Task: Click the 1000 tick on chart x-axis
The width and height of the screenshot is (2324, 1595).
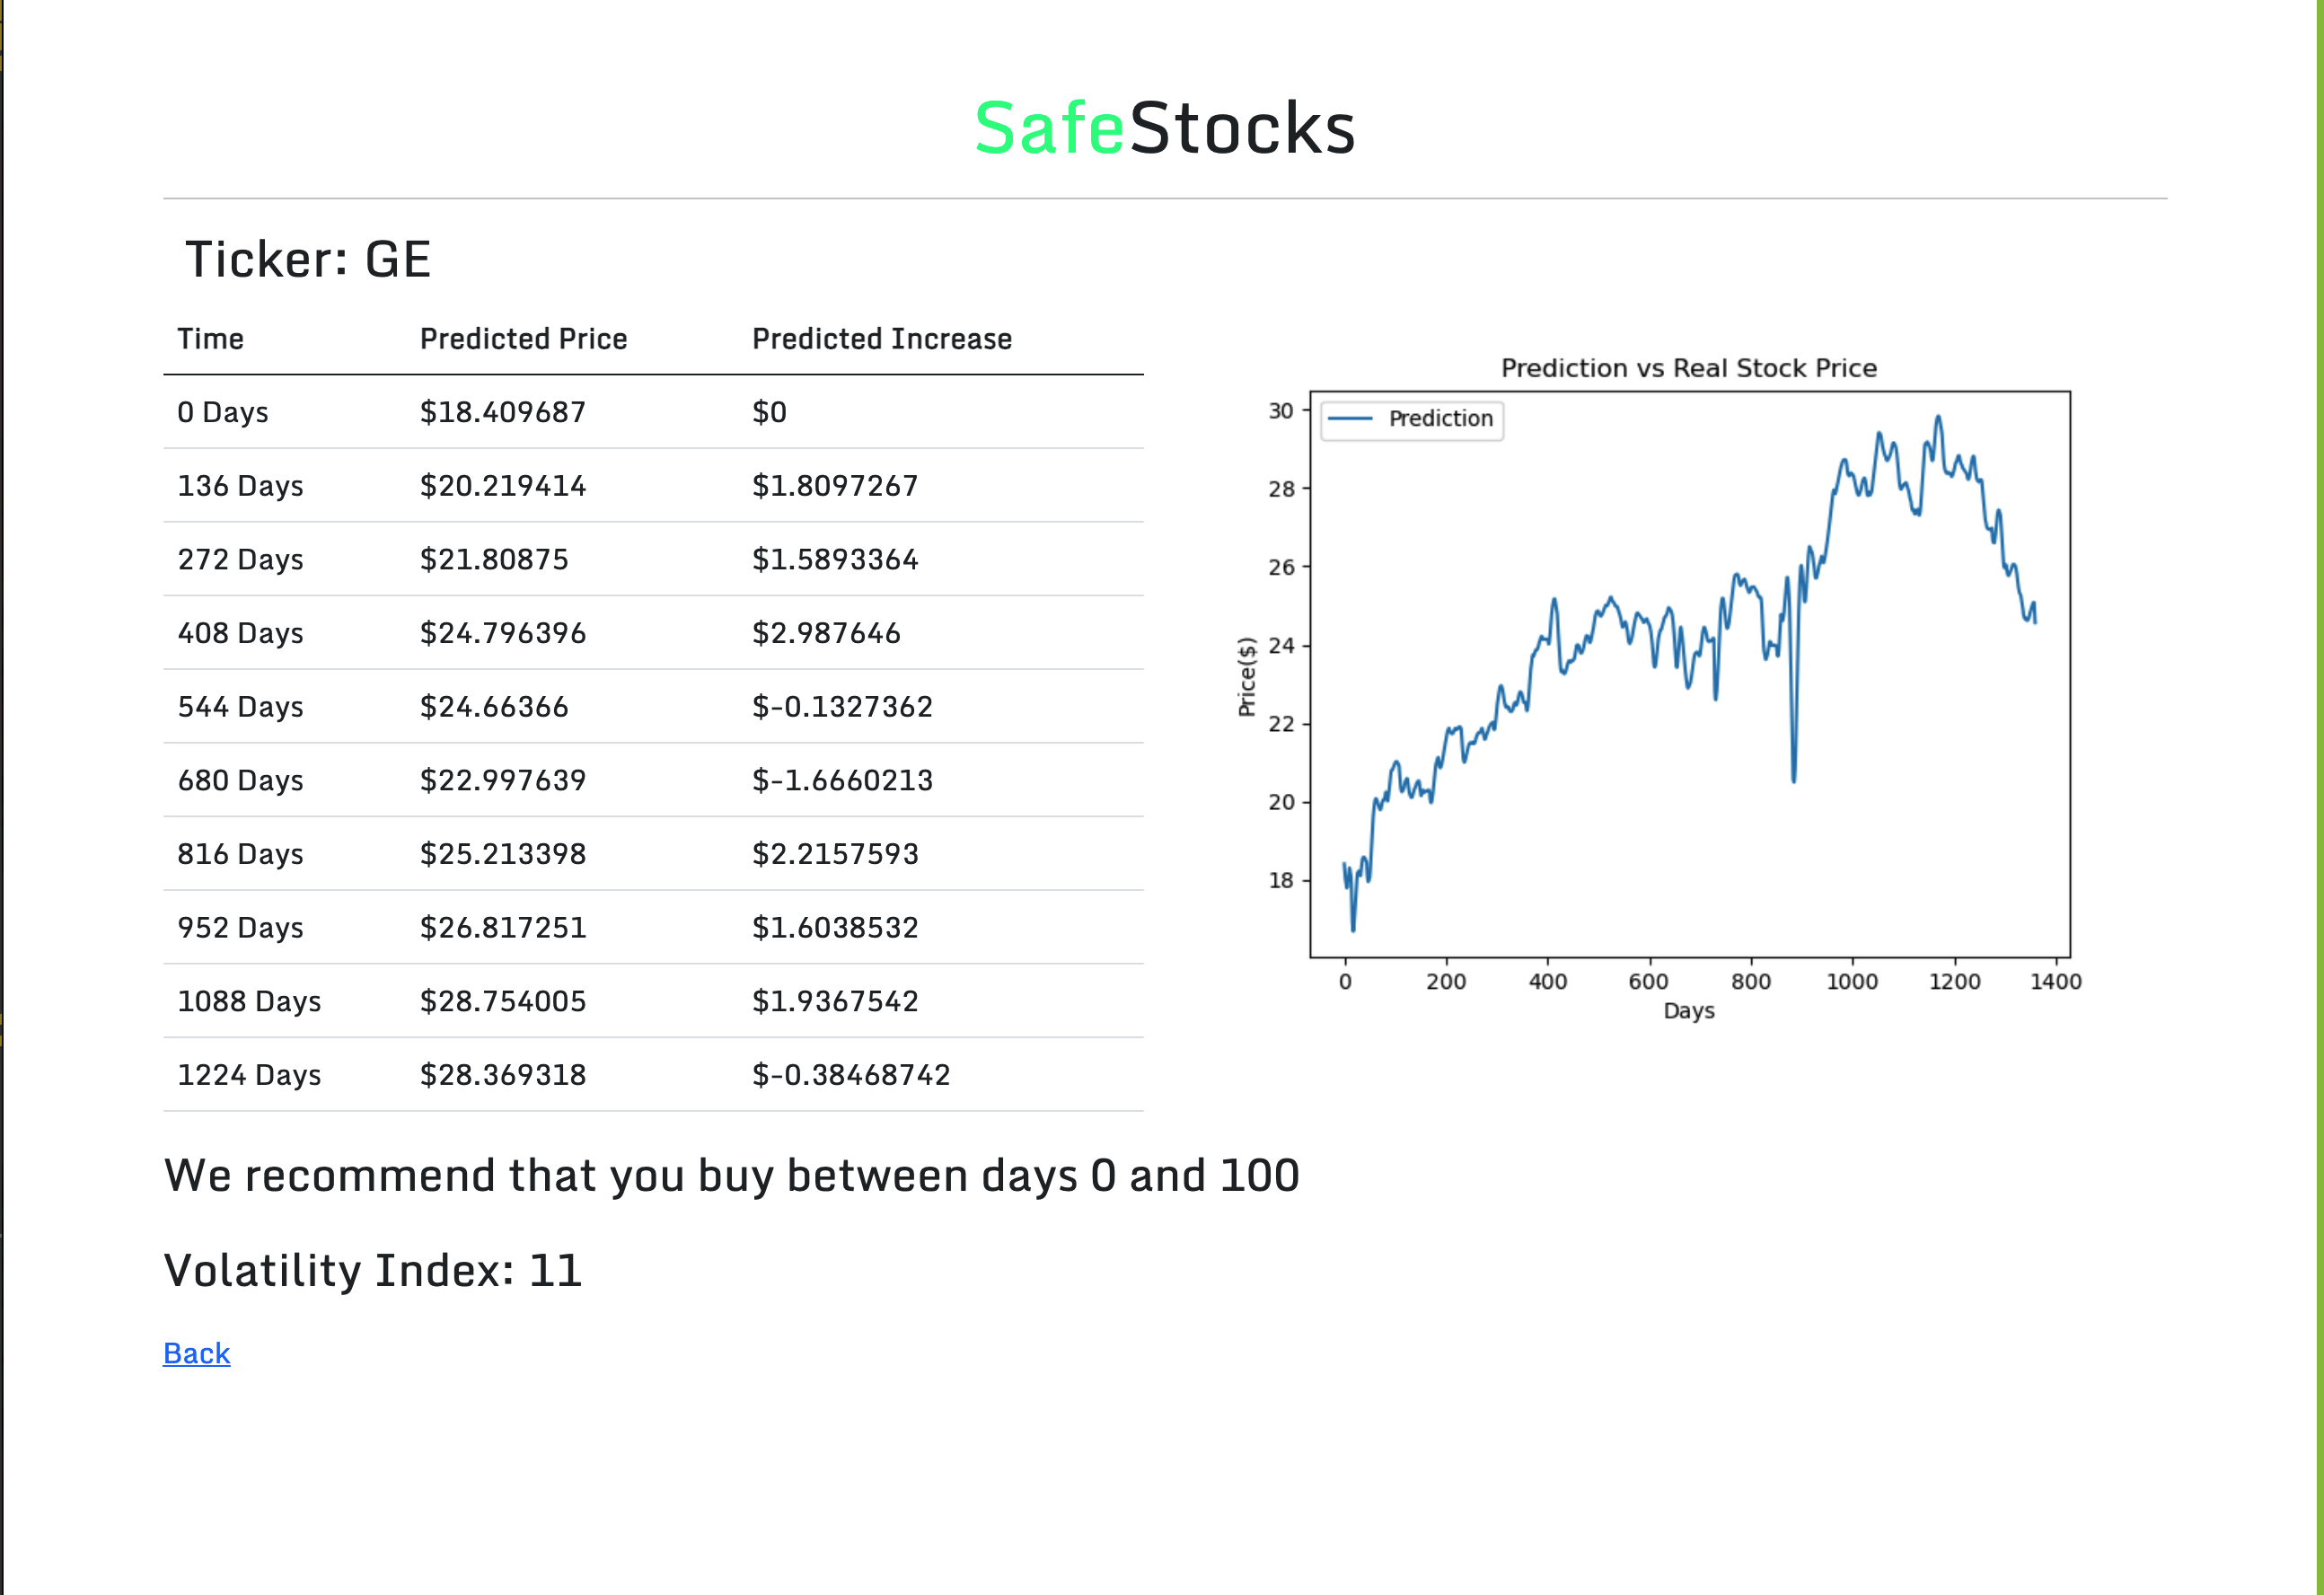Action: [1851, 982]
